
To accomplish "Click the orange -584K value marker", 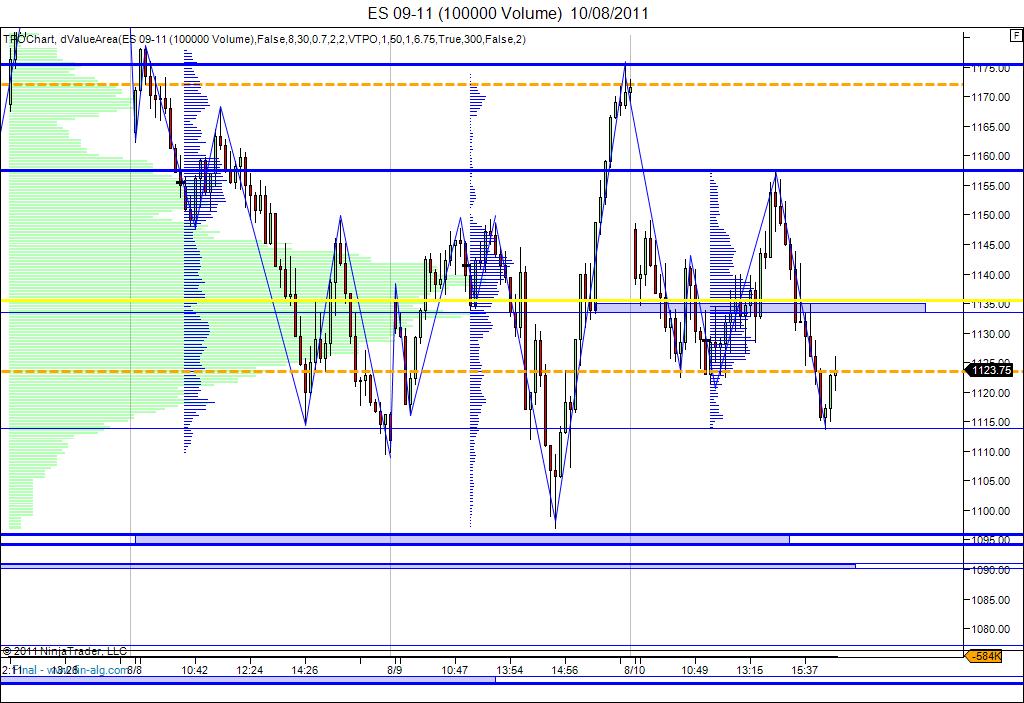I will pos(985,656).
